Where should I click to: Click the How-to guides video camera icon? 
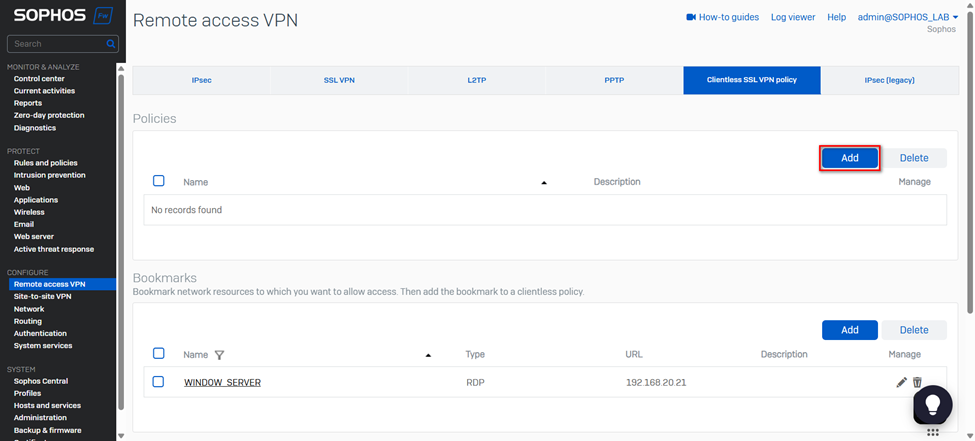pos(690,17)
